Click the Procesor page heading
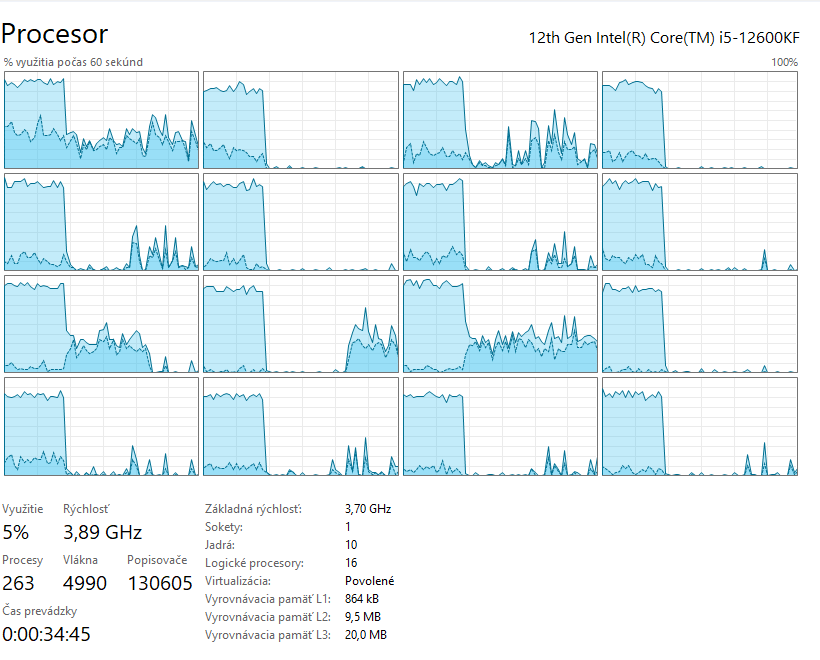Screen dimensions: 820x660 point(55,33)
